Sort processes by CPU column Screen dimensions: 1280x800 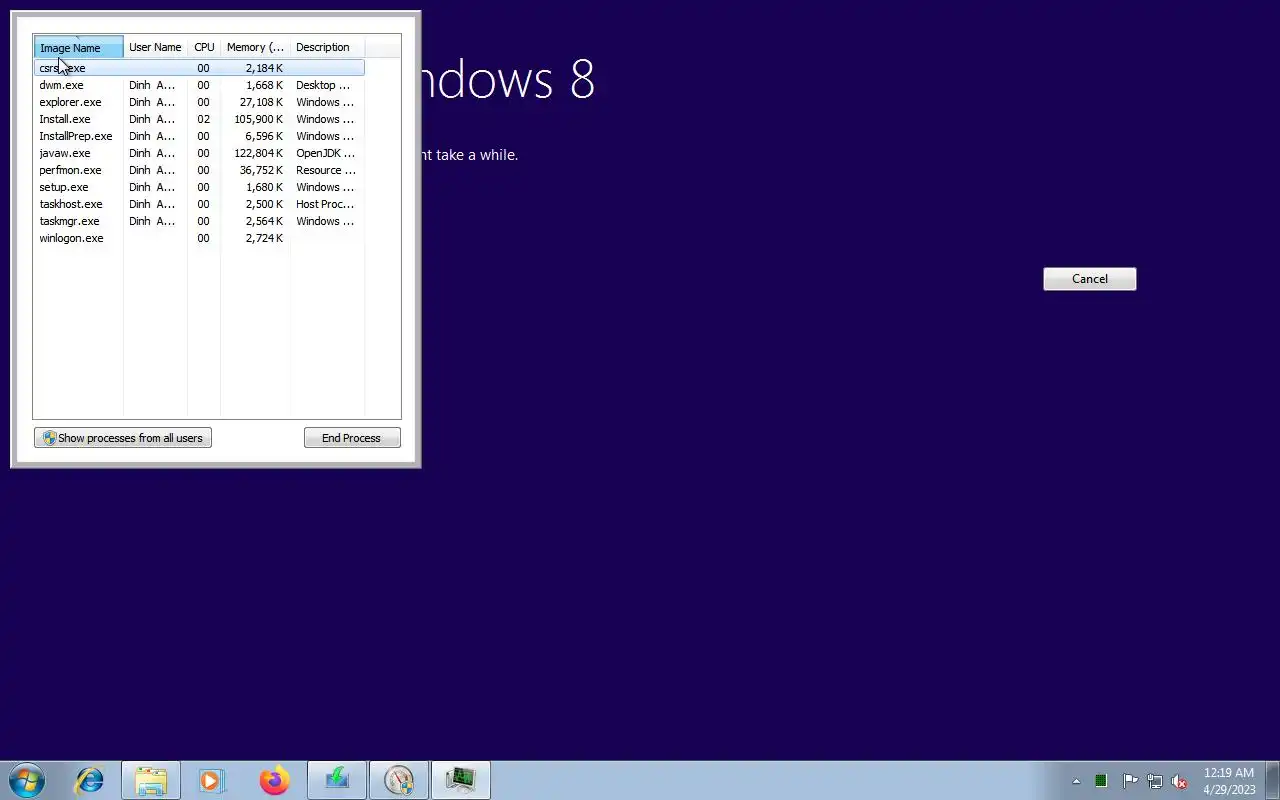[204, 47]
